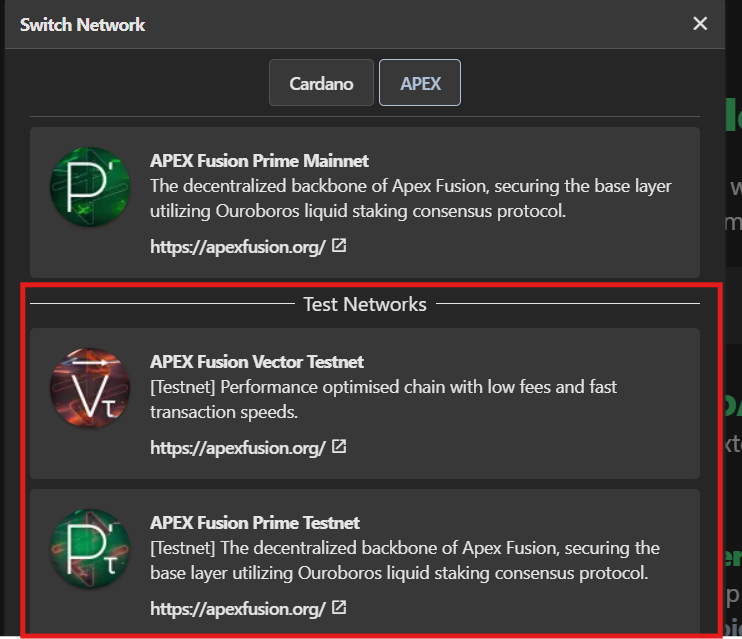Close the Switch Network dialog
Screen dimensions: 742x639
click(x=700, y=24)
